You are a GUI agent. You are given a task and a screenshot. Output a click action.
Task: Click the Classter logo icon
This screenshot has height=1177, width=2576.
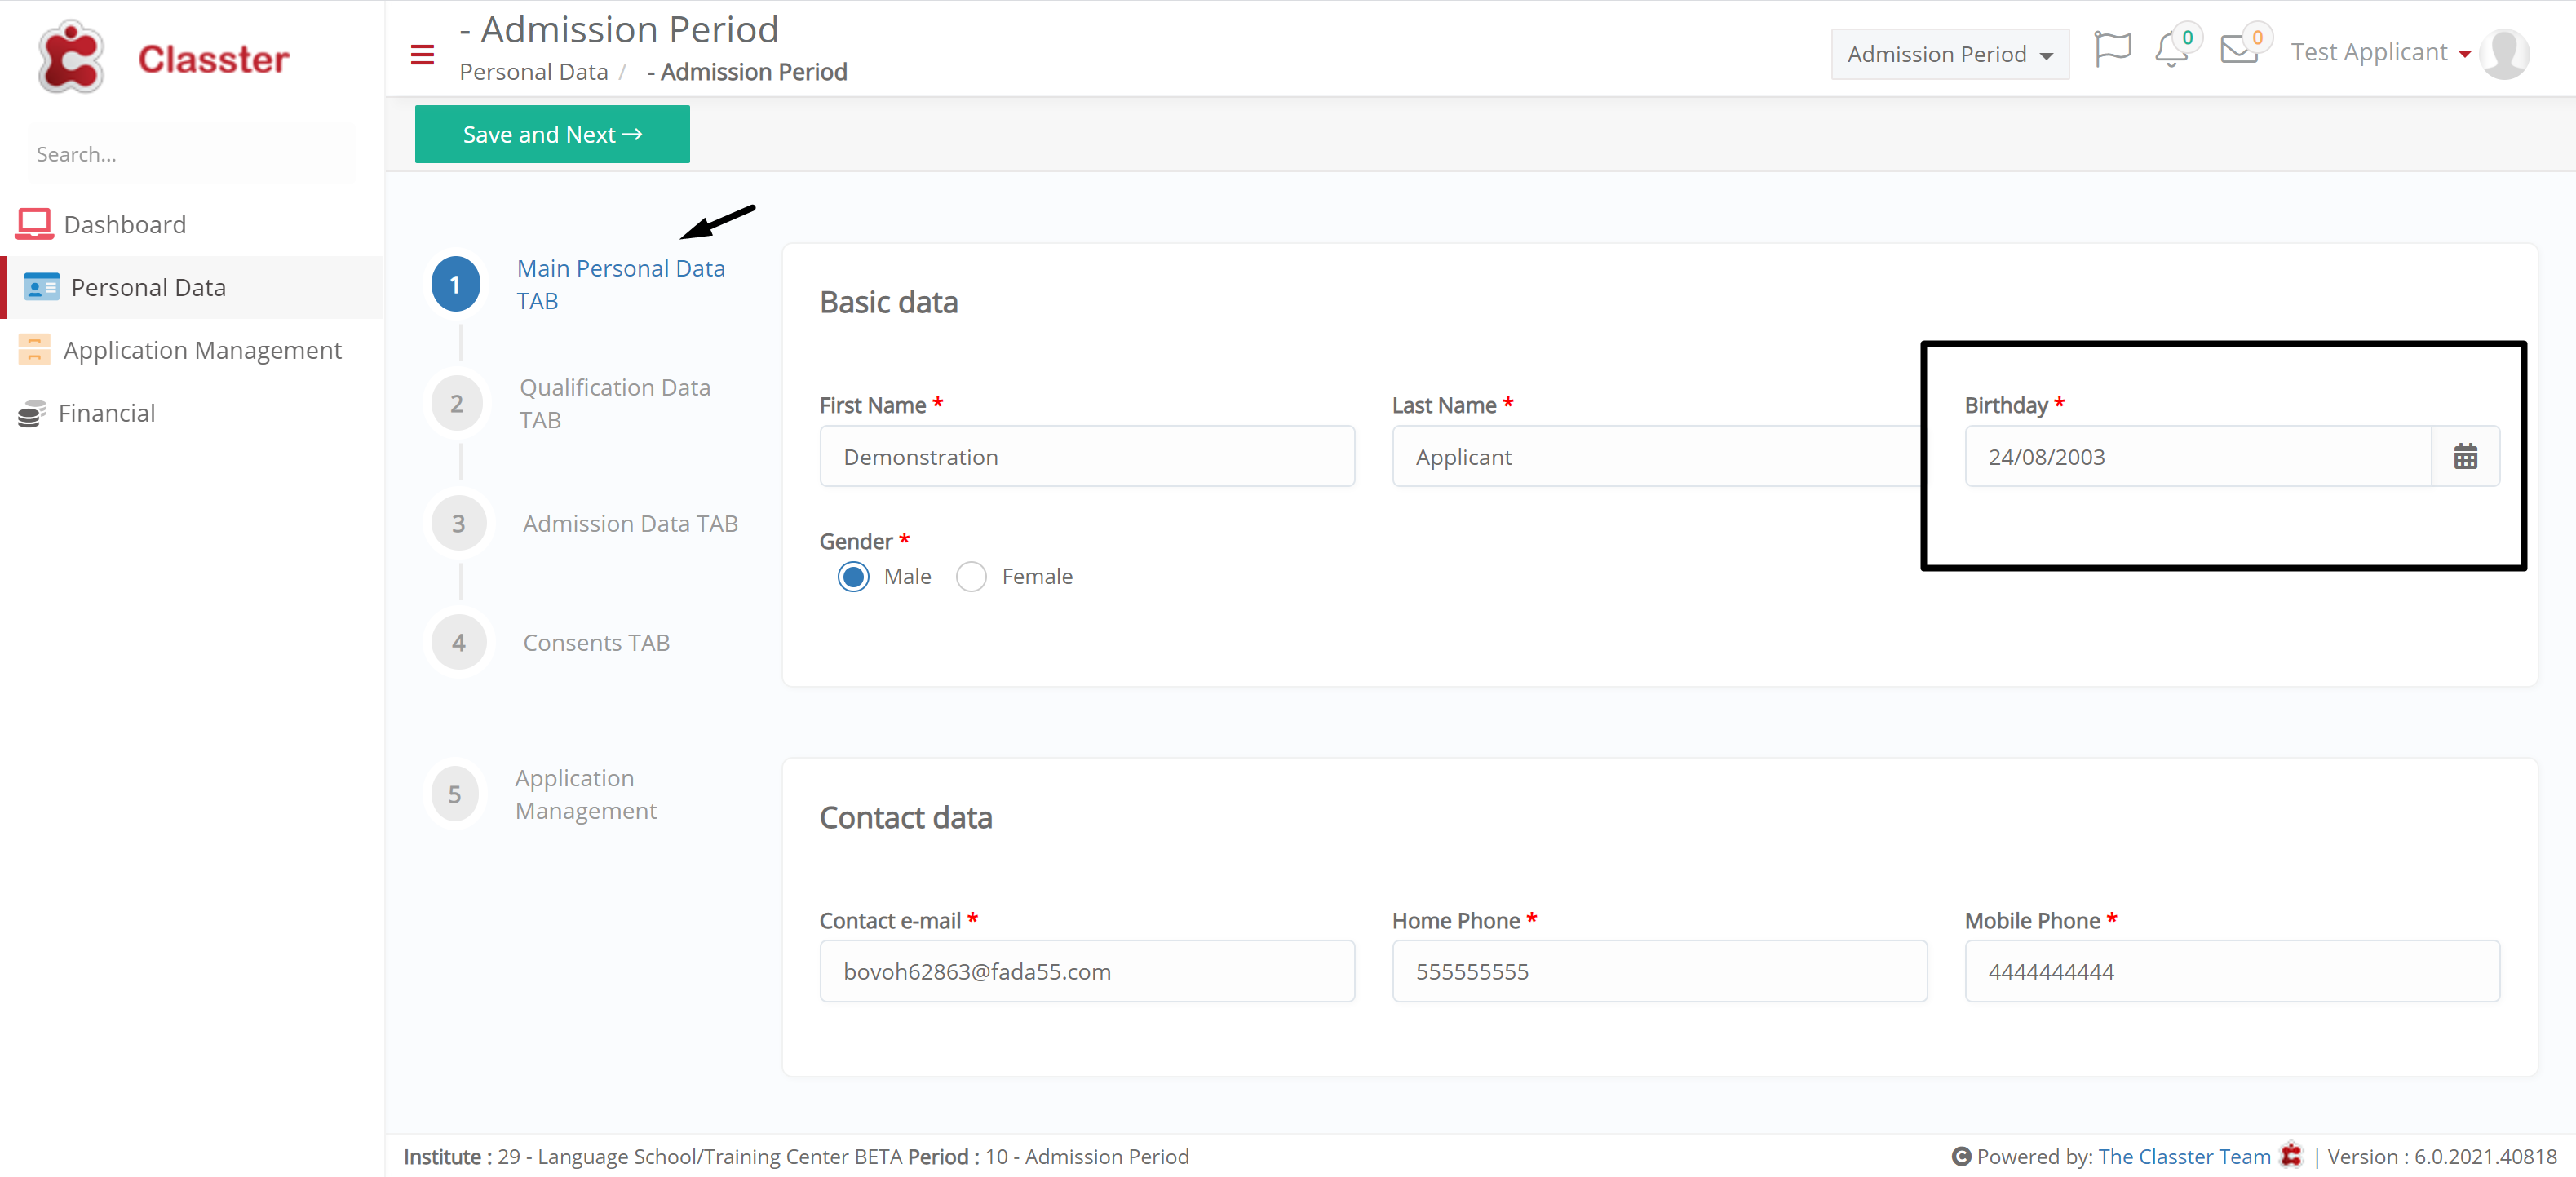tap(70, 57)
